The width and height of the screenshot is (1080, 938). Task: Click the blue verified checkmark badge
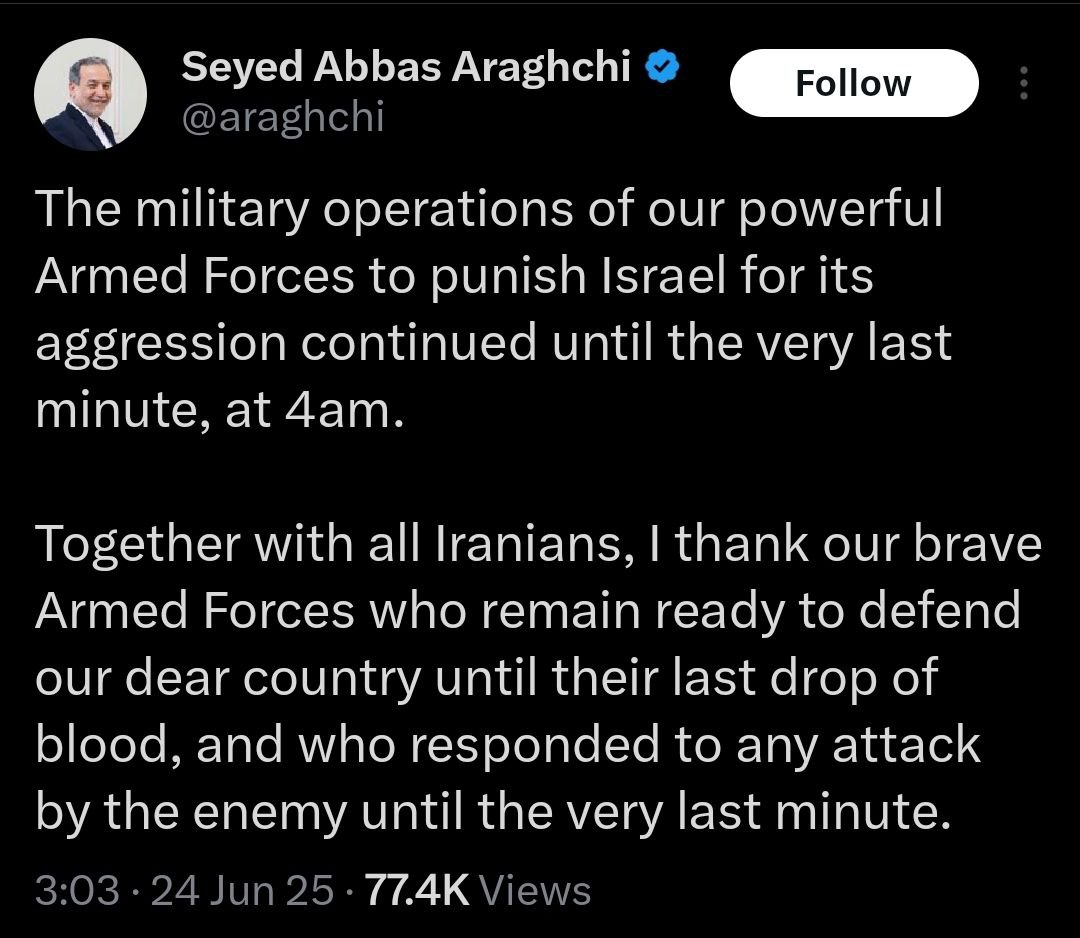coord(662,68)
